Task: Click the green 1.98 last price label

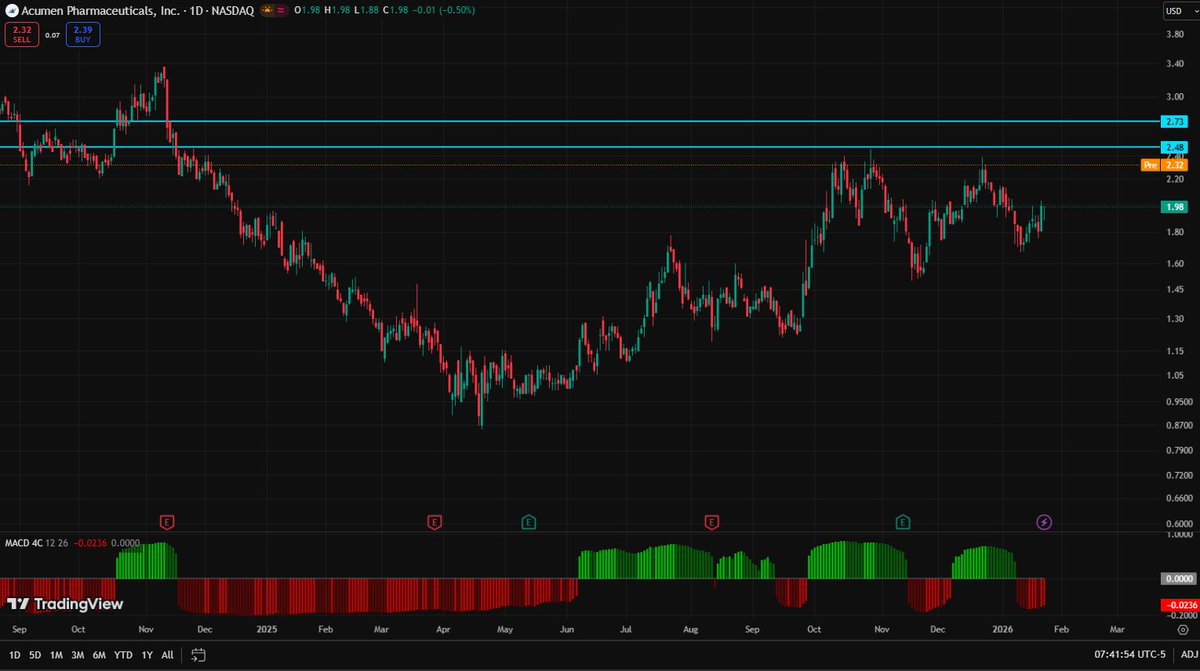Action: (1175, 207)
